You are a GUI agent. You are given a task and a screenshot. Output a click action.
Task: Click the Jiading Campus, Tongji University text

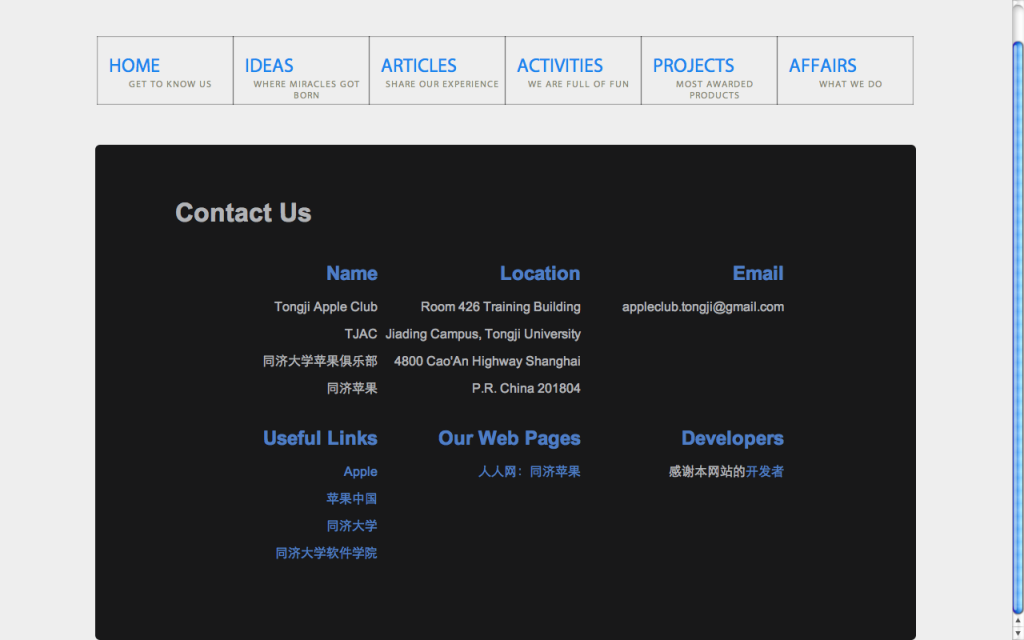coord(483,334)
